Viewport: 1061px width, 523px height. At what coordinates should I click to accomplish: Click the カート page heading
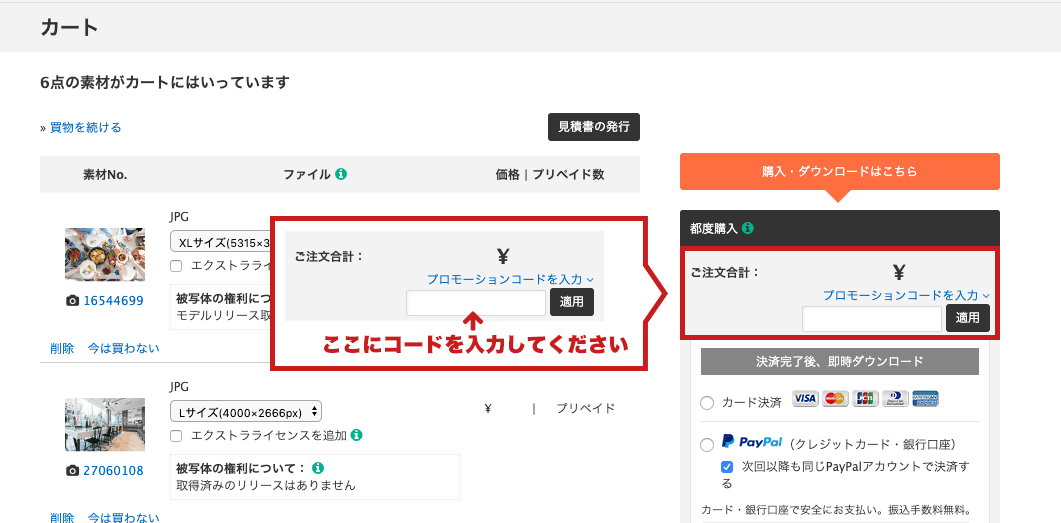click(69, 28)
